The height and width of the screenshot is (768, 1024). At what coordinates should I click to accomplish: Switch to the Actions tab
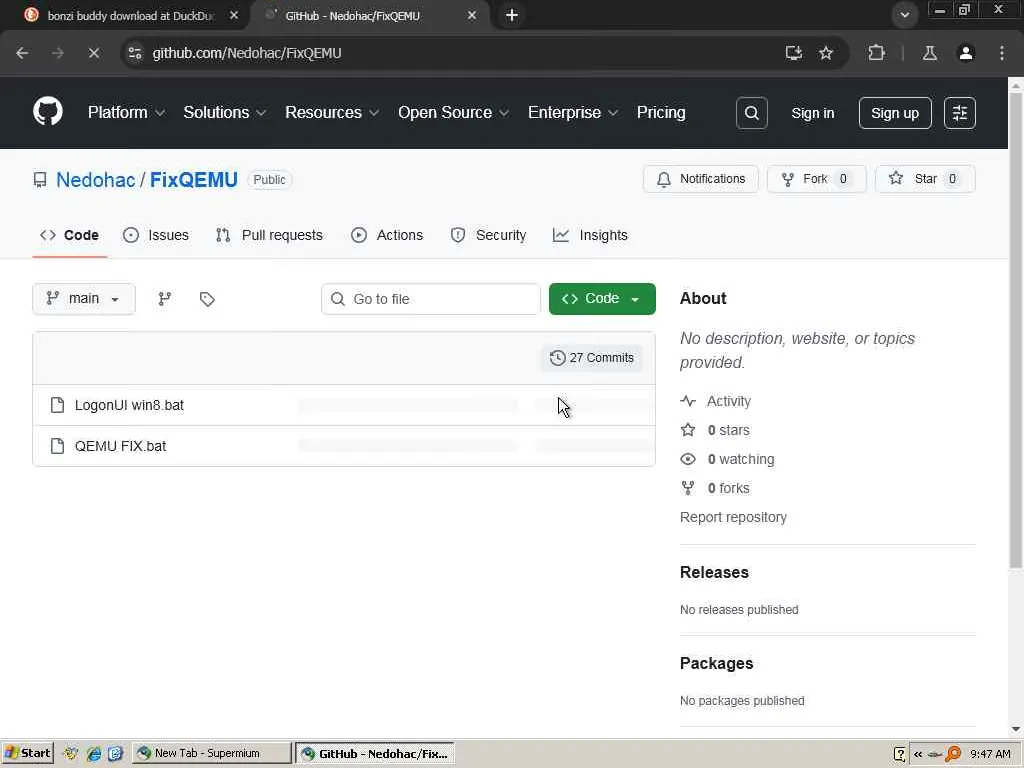tap(387, 235)
